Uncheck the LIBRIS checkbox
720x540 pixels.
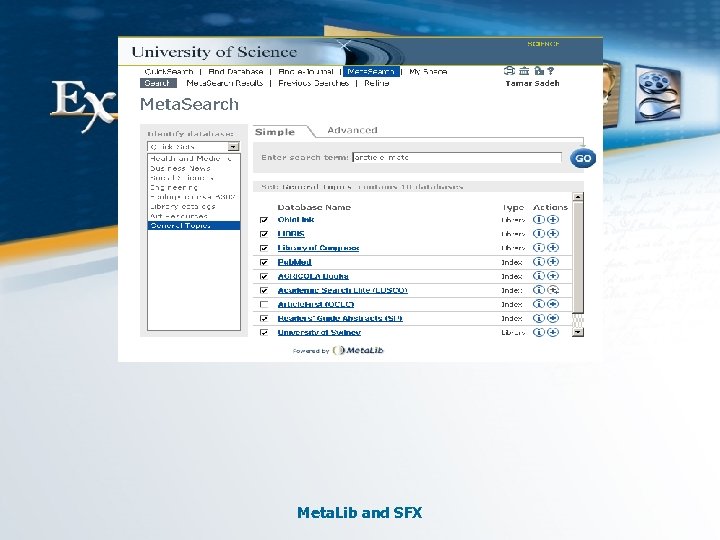pyautogui.click(x=264, y=234)
